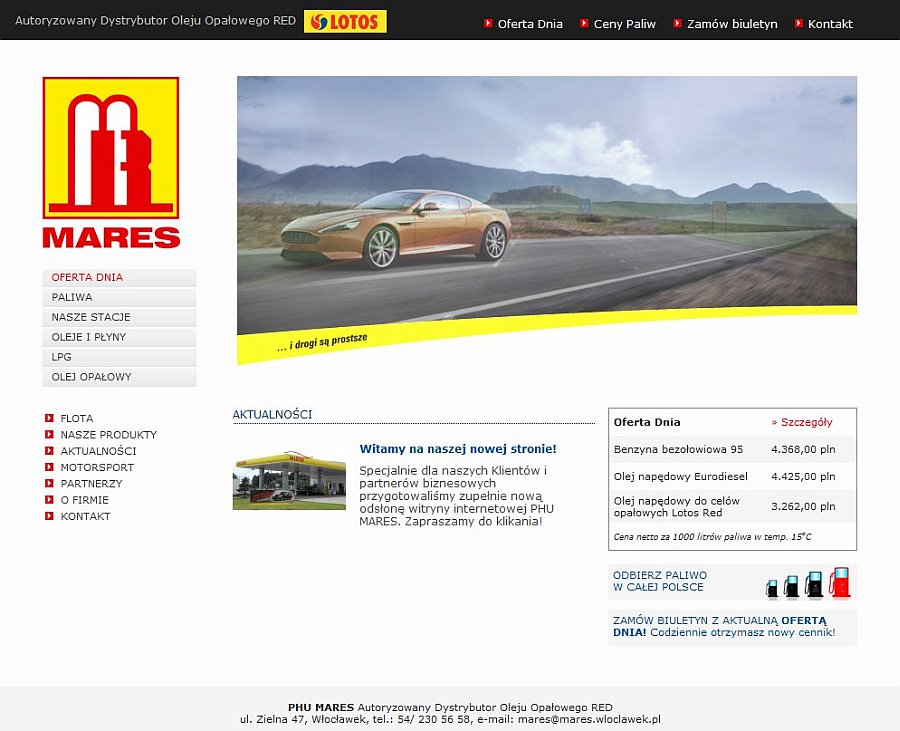Click red arrow bullet next to O FIRMIE

49,500
